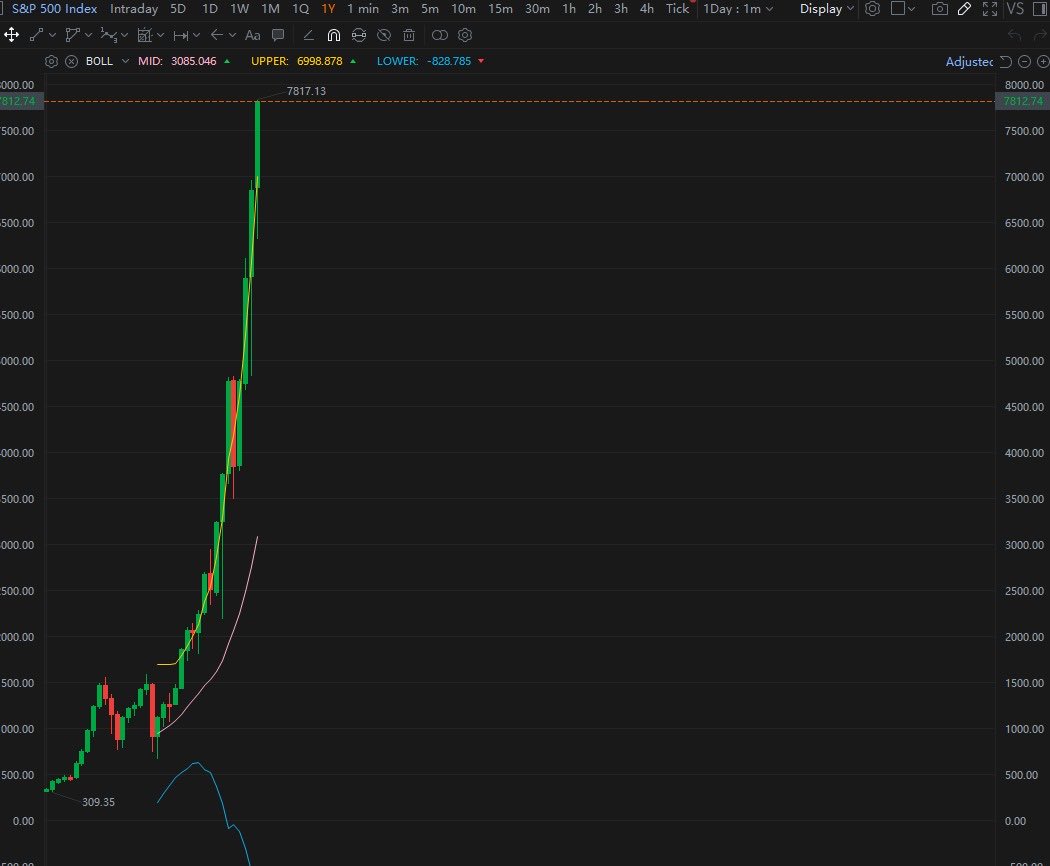Select the move/crosshair cursor tool
This screenshot has width=1050, height=866.
point(11,35)
